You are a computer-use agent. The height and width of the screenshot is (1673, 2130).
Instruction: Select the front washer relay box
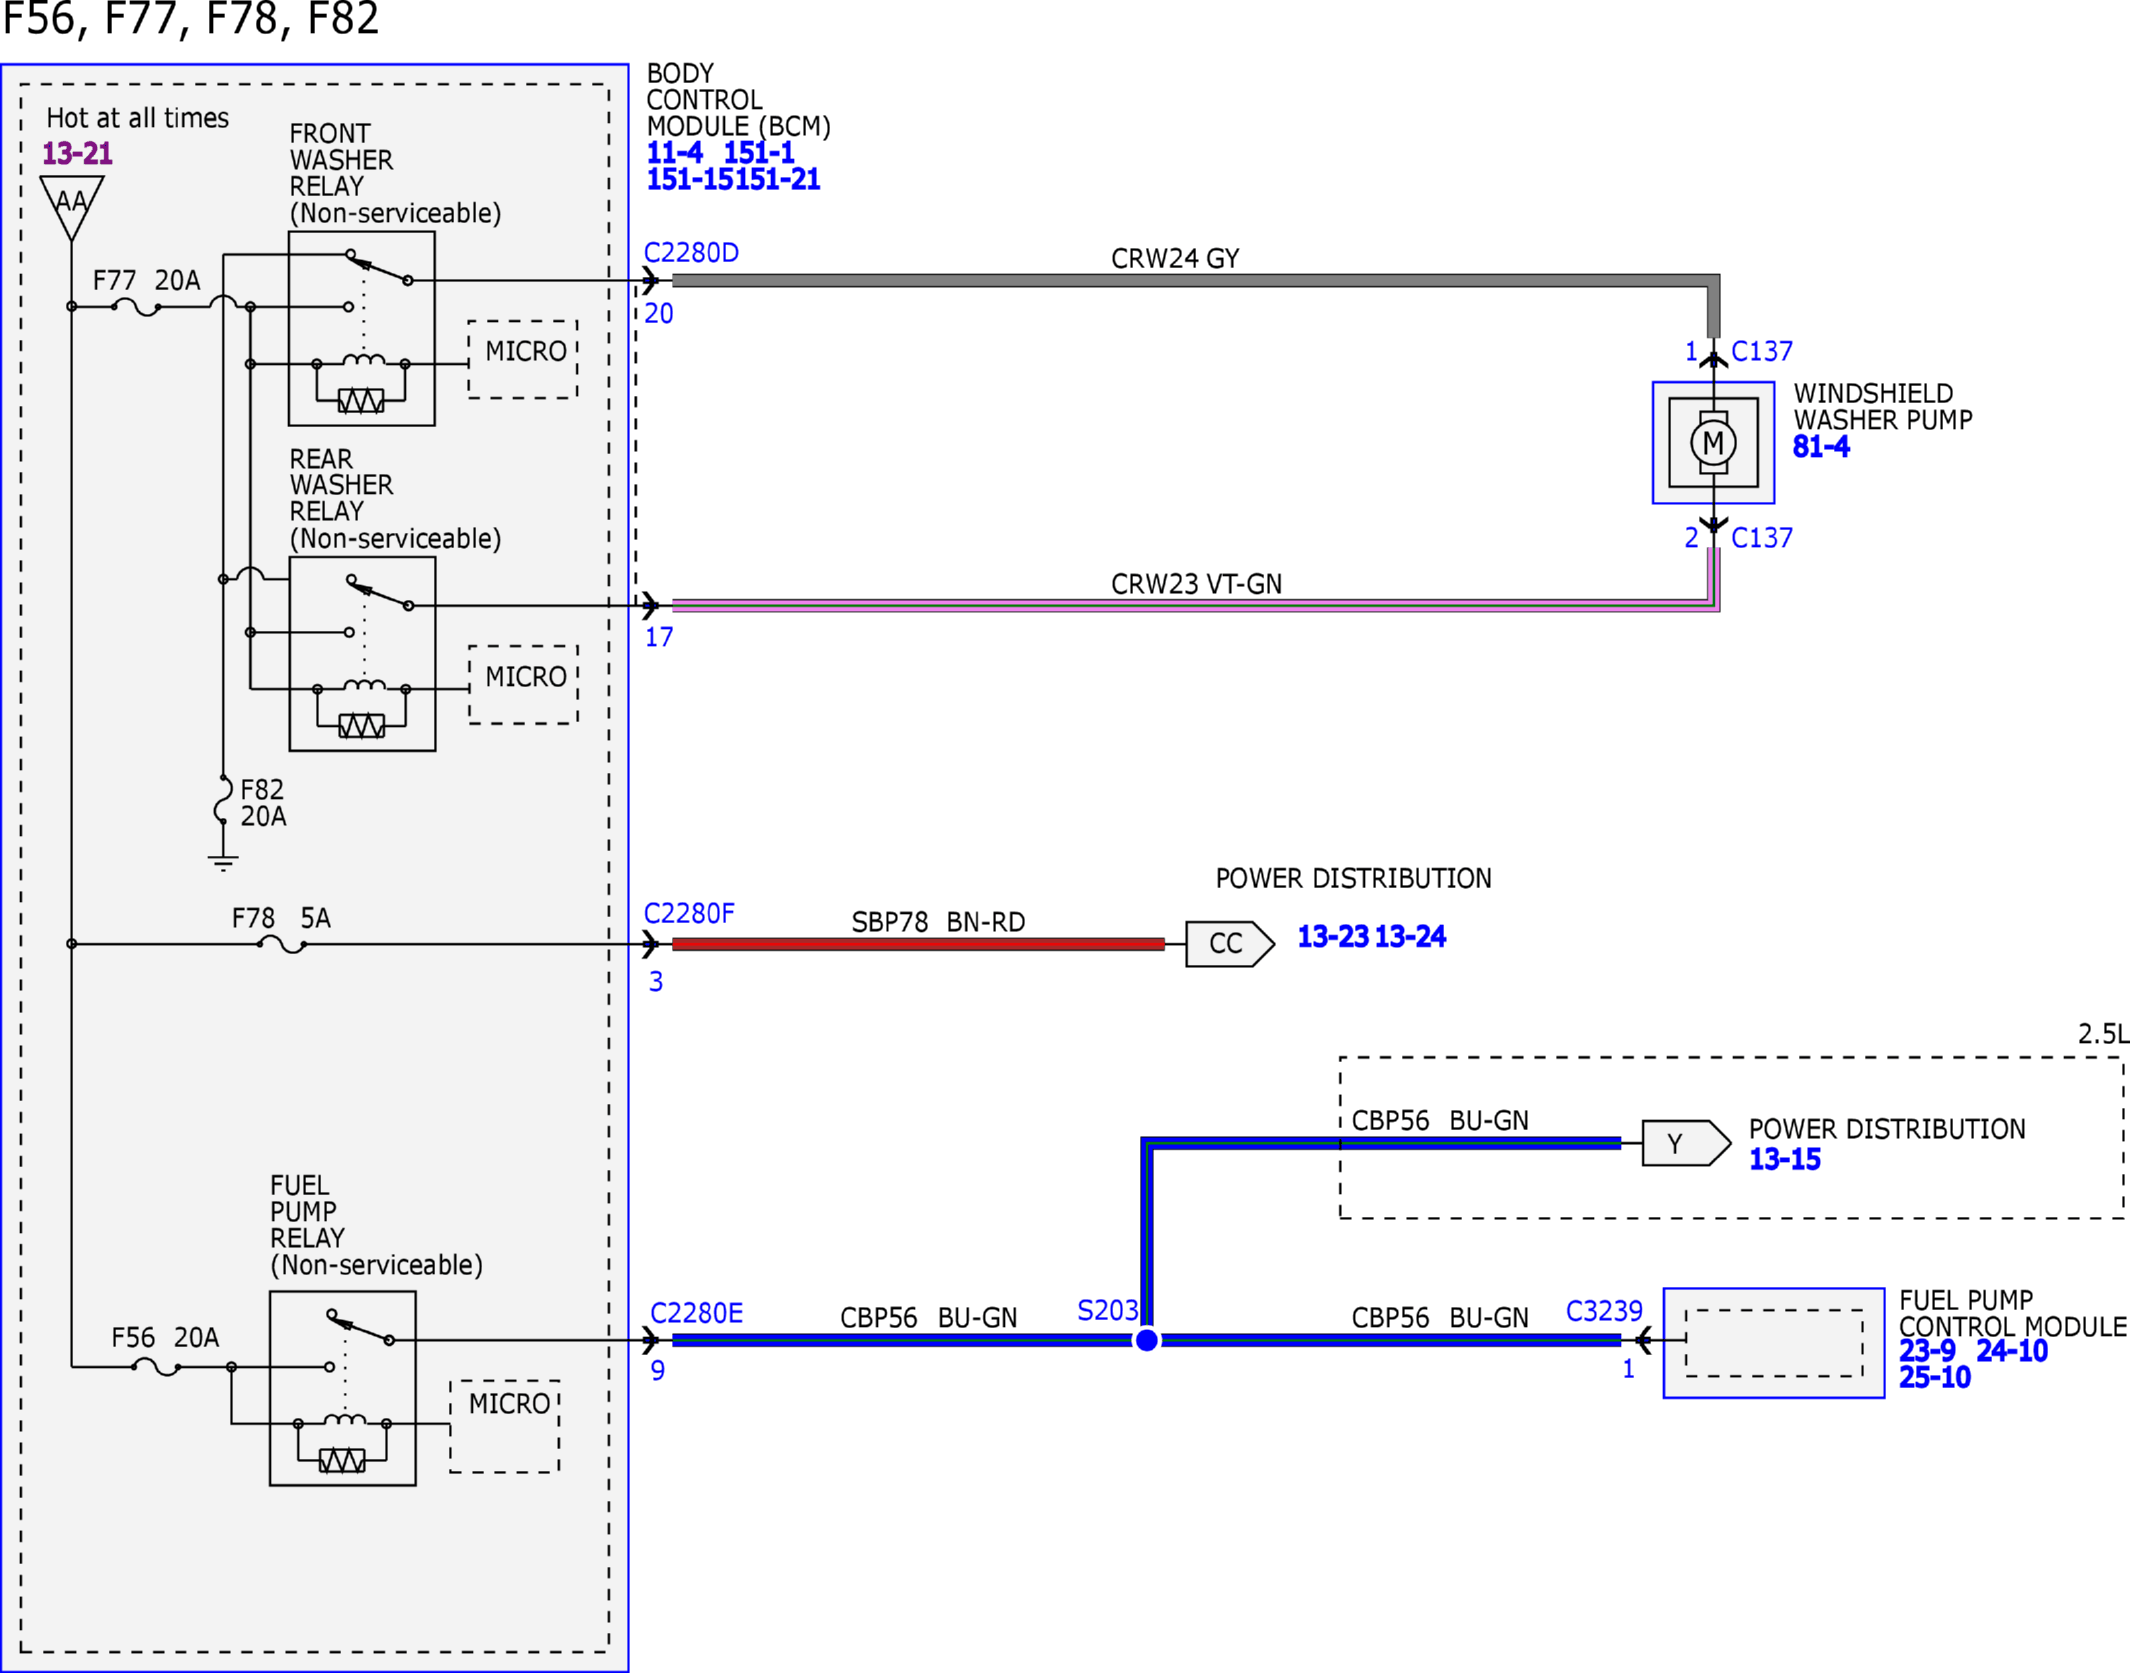point(362,329)
